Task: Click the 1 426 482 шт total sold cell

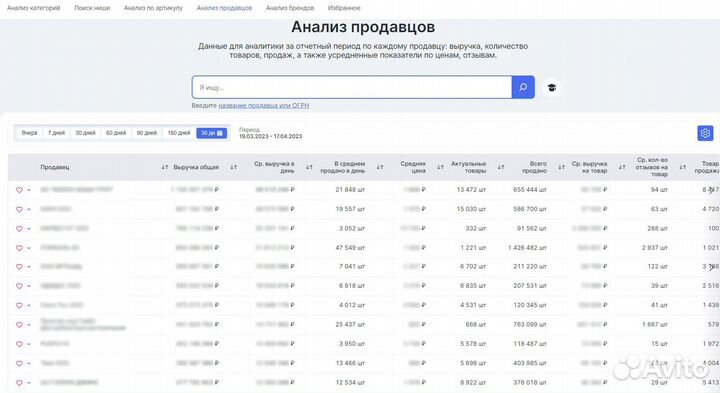Action: [x=527, y=247]
